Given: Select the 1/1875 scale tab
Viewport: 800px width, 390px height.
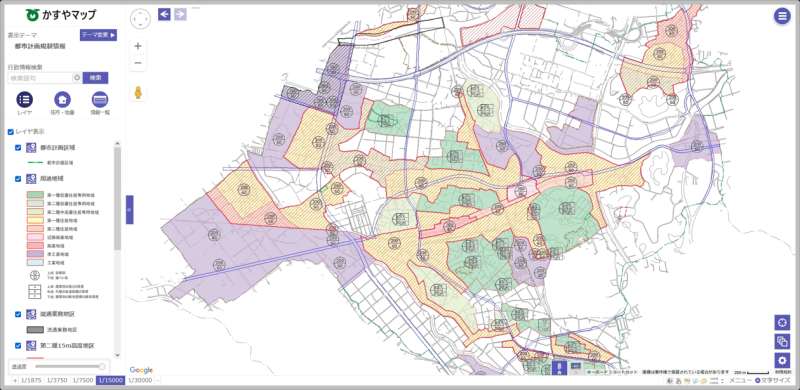Looking at the screenshot, I should pyautogui.click(x=31, y=380).
